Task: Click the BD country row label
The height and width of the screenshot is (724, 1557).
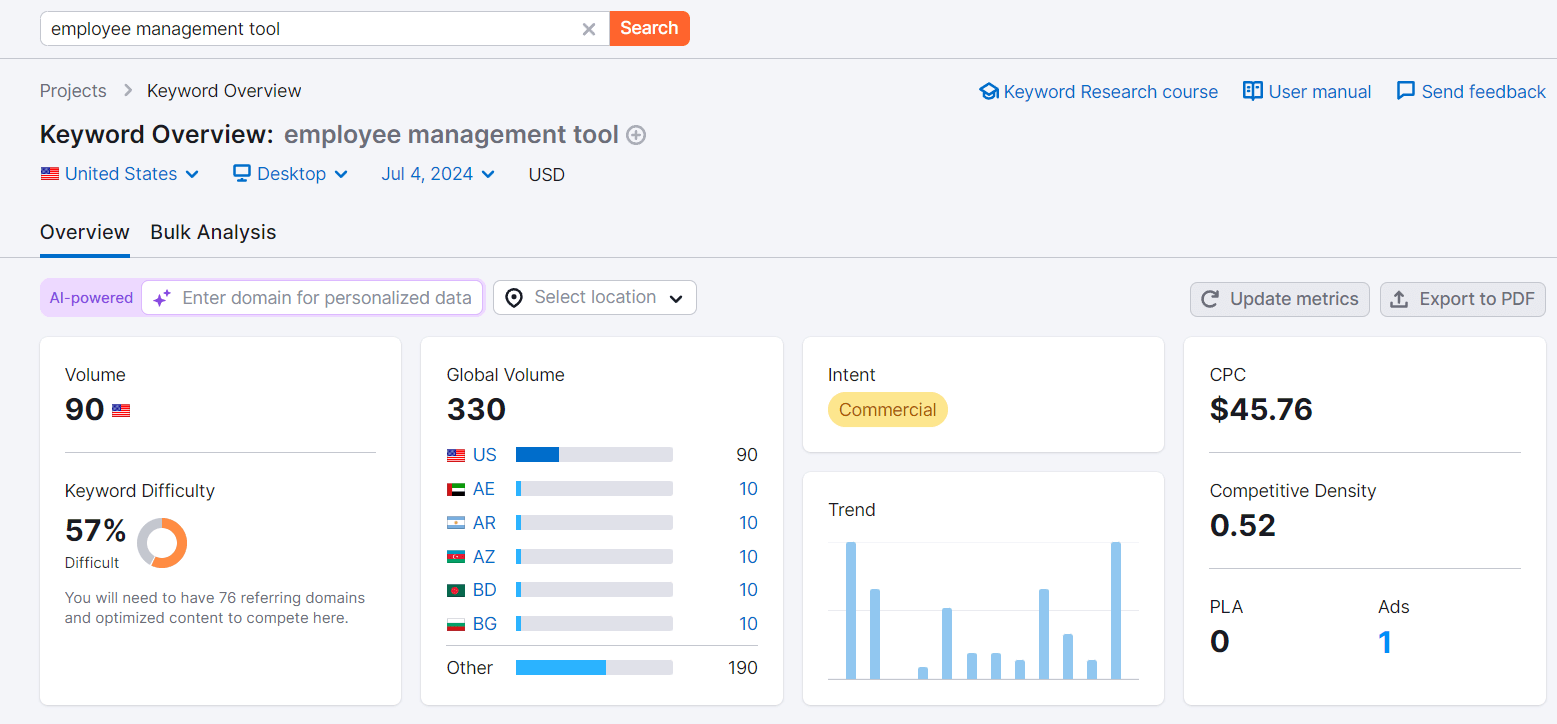Action: click(x=485, y=590)
